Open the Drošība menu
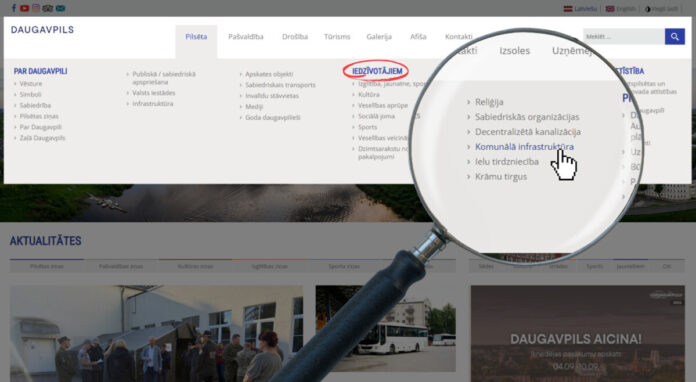The image size is (696, 382). (x=295, y=37)
